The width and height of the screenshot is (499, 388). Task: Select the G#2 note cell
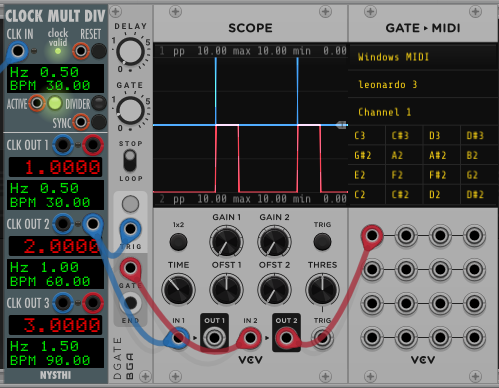pos(367,155)
